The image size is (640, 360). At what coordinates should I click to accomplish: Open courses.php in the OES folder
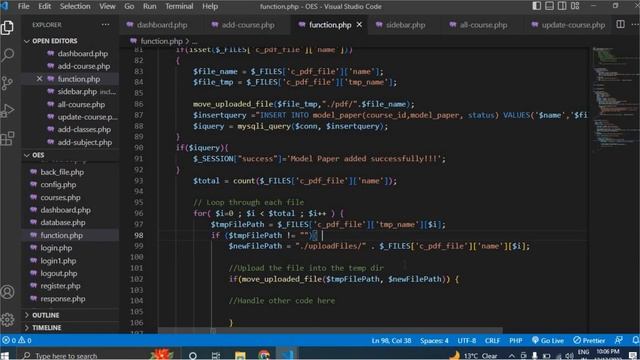[60, 197]
